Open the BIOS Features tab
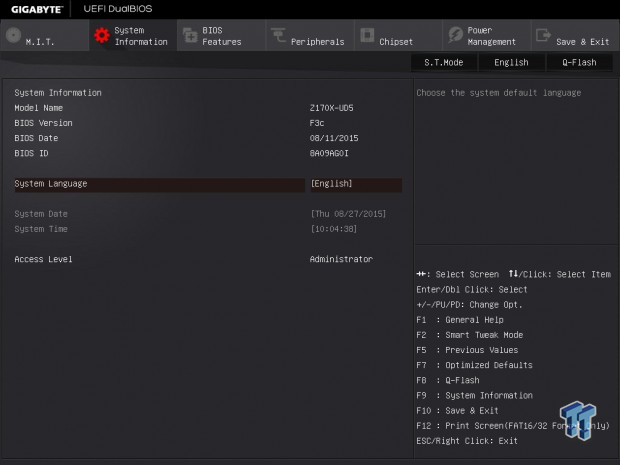 coord(221,36)
